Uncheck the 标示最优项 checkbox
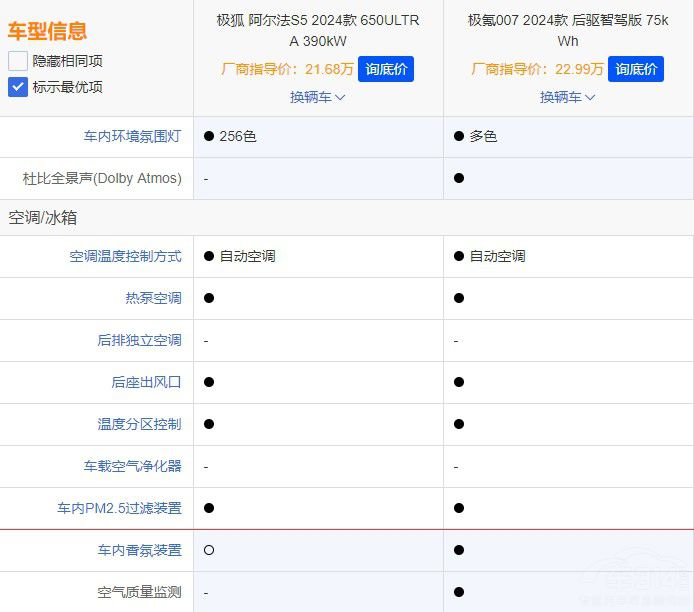Viewport: 694px width, 612px height. click(x=18, y=87)
